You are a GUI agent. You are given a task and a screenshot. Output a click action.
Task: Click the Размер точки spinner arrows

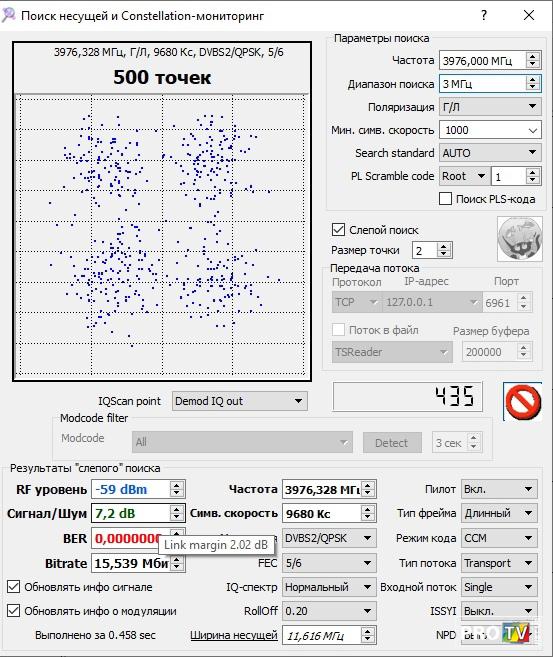444,251
